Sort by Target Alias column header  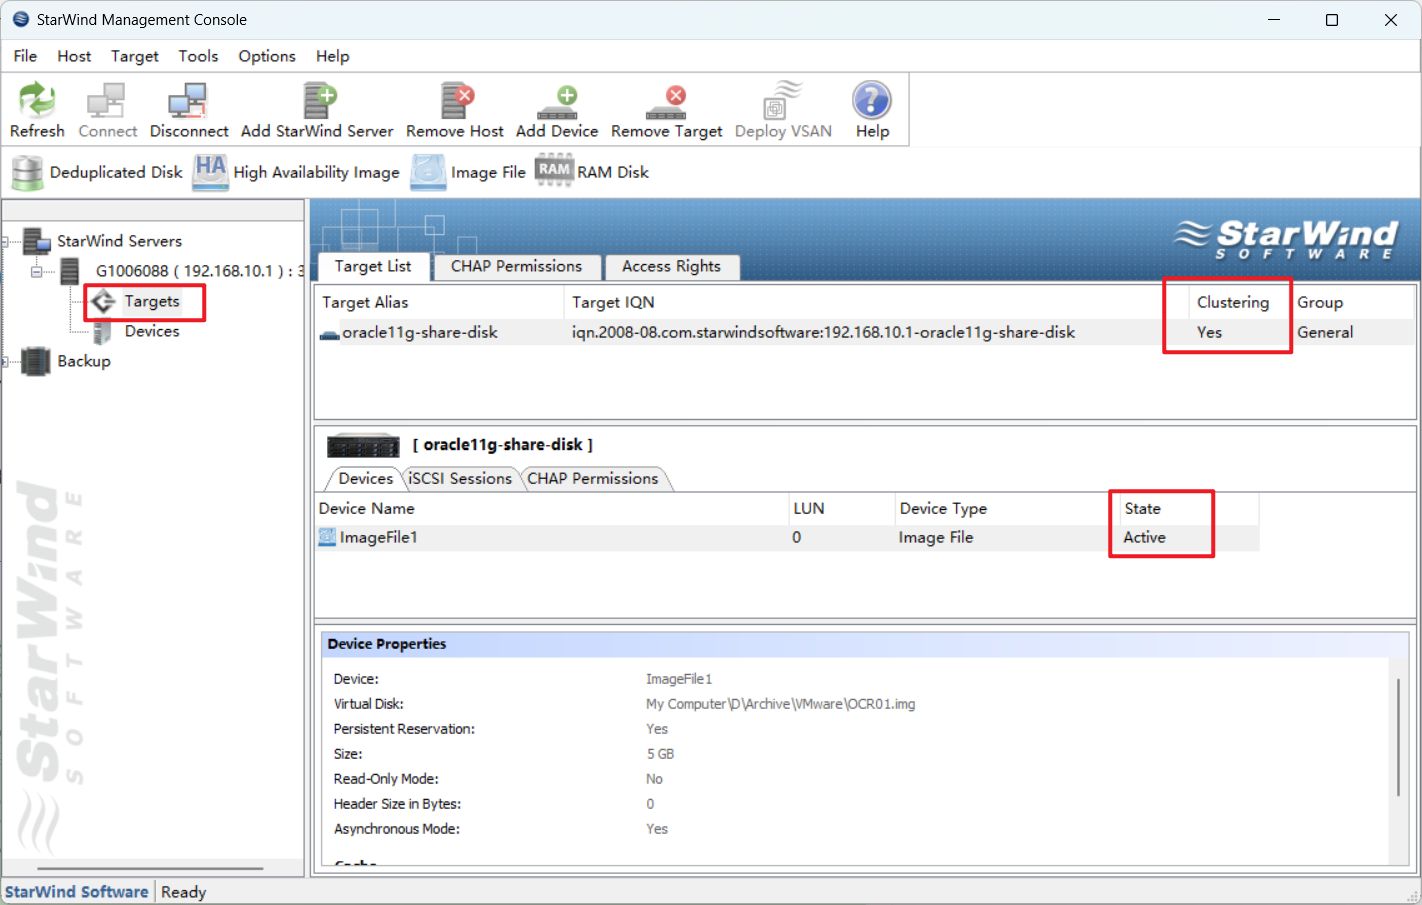click(x=440, y=302)
